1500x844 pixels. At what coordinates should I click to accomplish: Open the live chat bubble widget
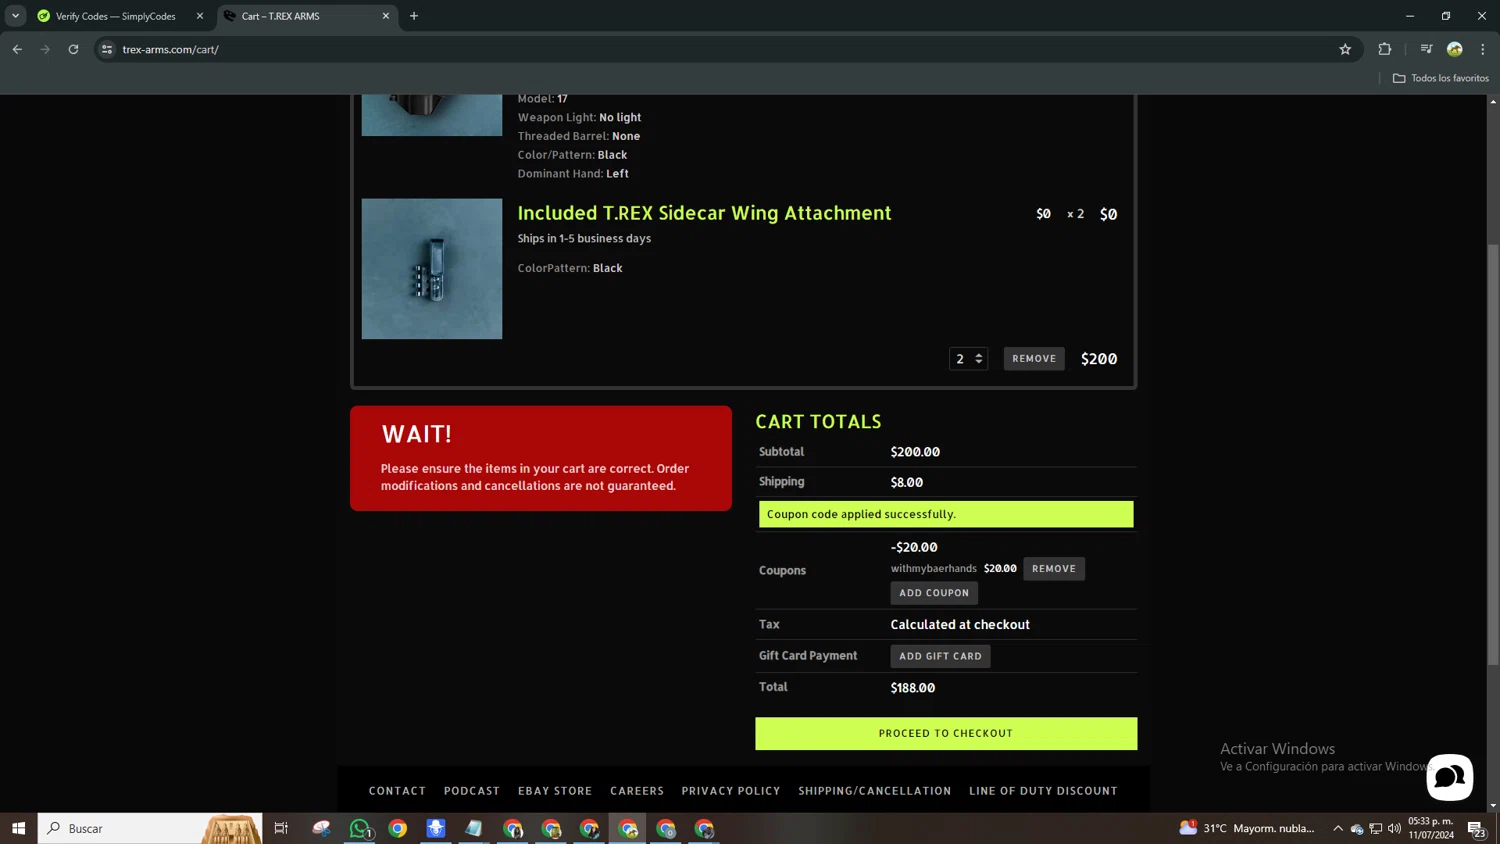click(1449, 777)
